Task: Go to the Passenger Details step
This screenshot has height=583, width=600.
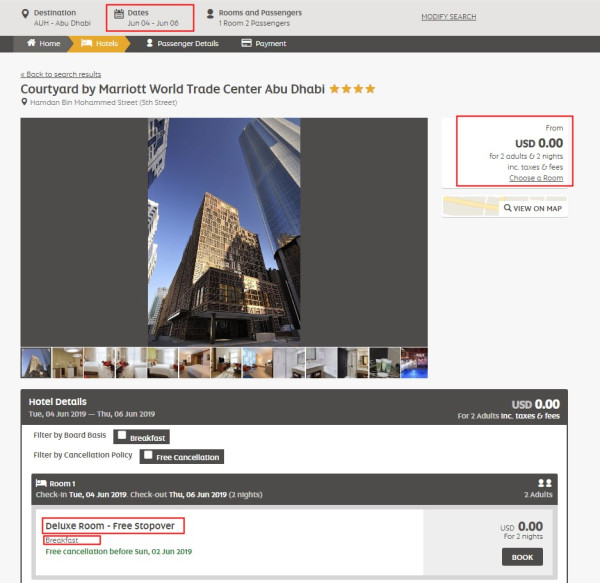Action: click(187, 44)
